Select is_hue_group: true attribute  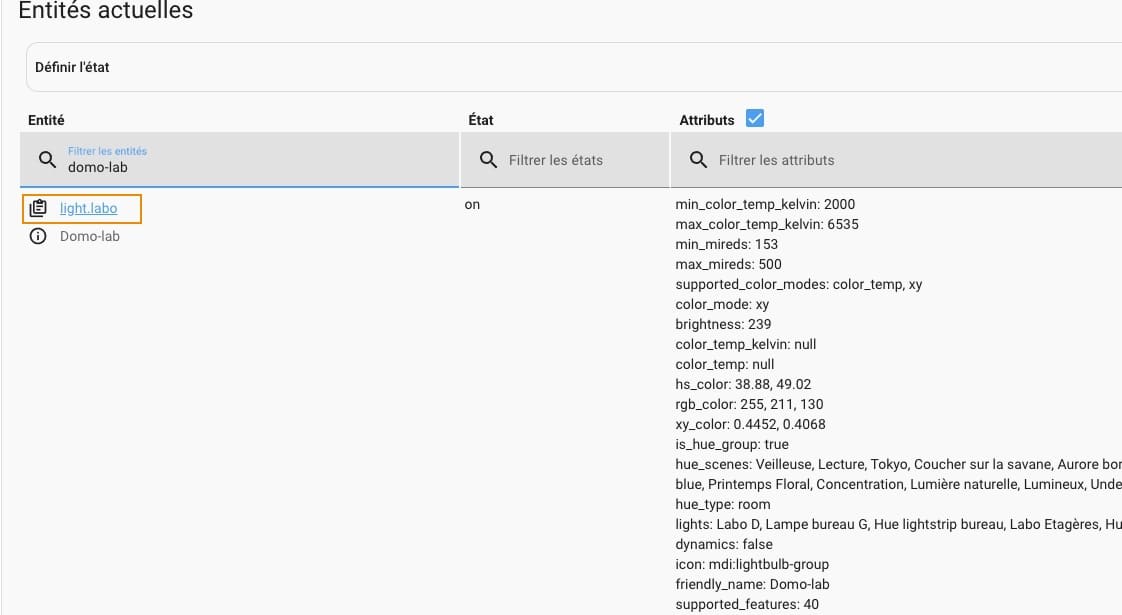point(732,445)
